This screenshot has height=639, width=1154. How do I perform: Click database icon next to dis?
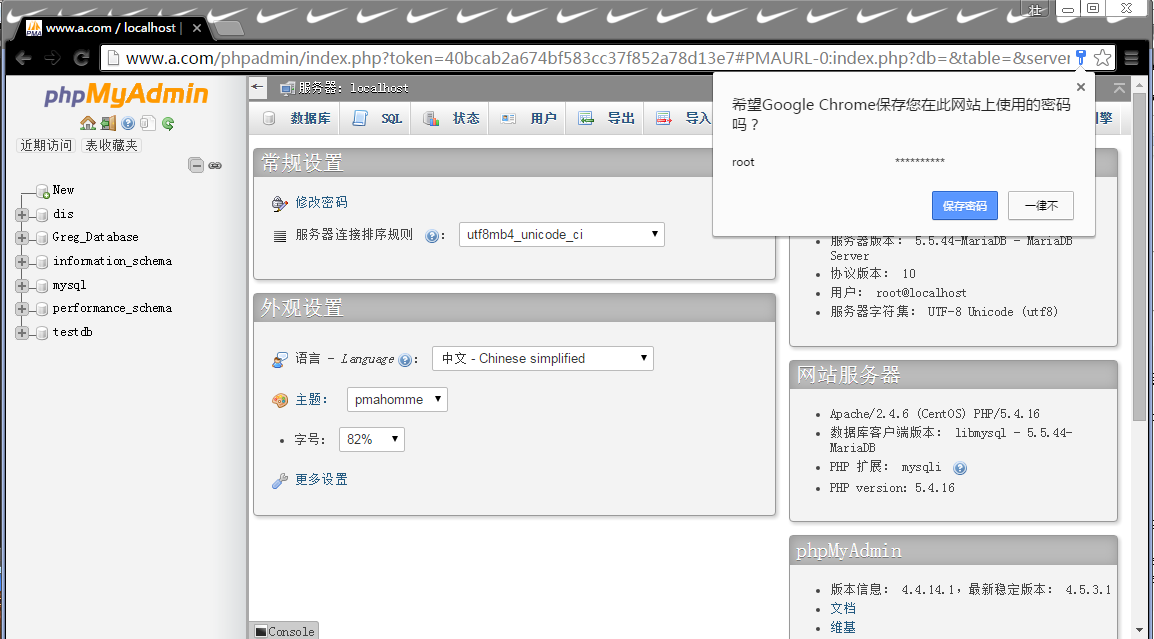click(42, 215)
